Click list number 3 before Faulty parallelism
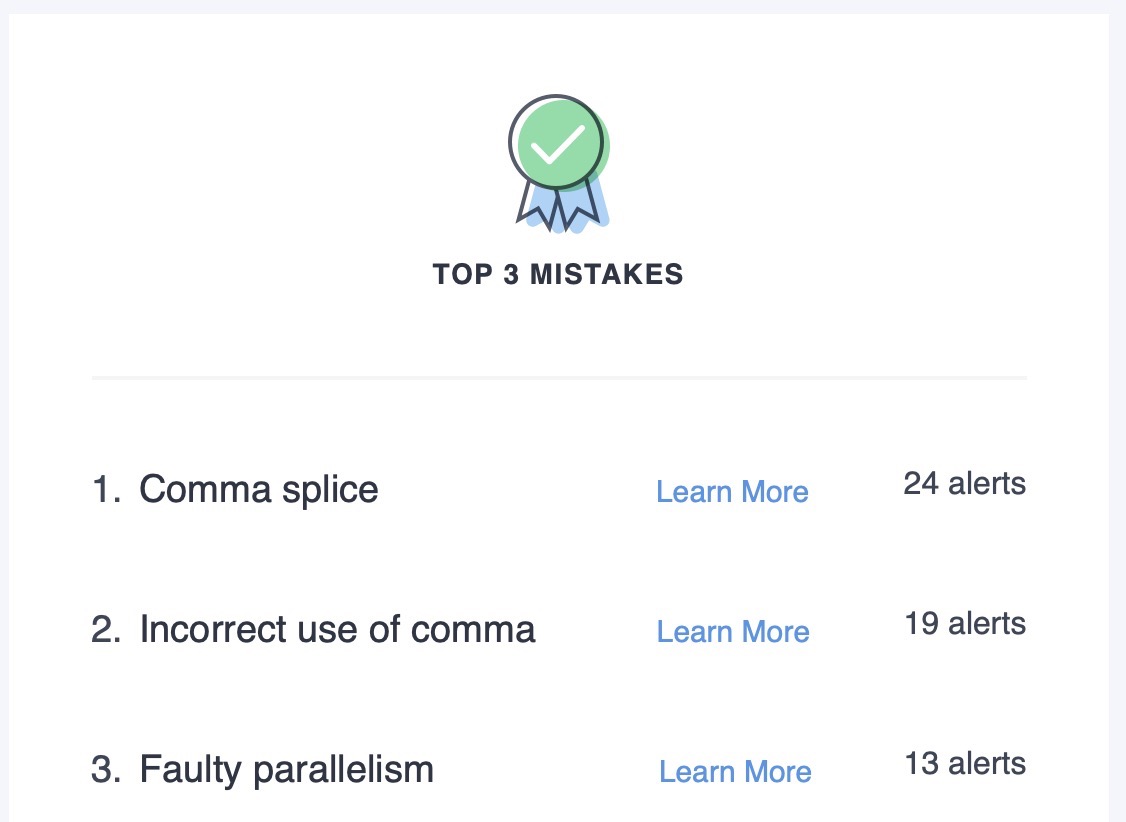The width and height of the screenshot is (1126, 822). pos(106,770)
